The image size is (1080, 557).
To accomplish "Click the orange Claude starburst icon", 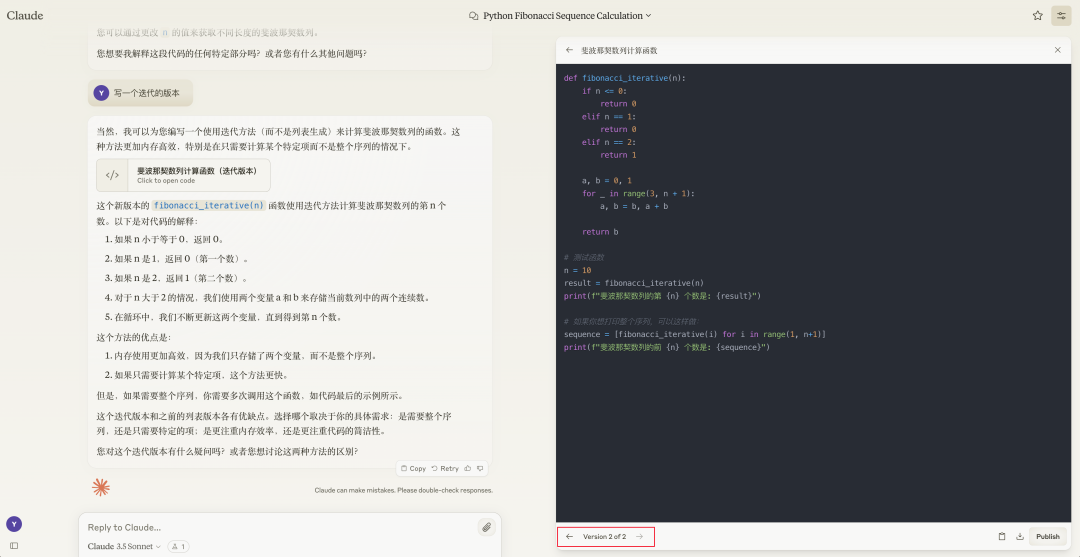I will [101, 487].
